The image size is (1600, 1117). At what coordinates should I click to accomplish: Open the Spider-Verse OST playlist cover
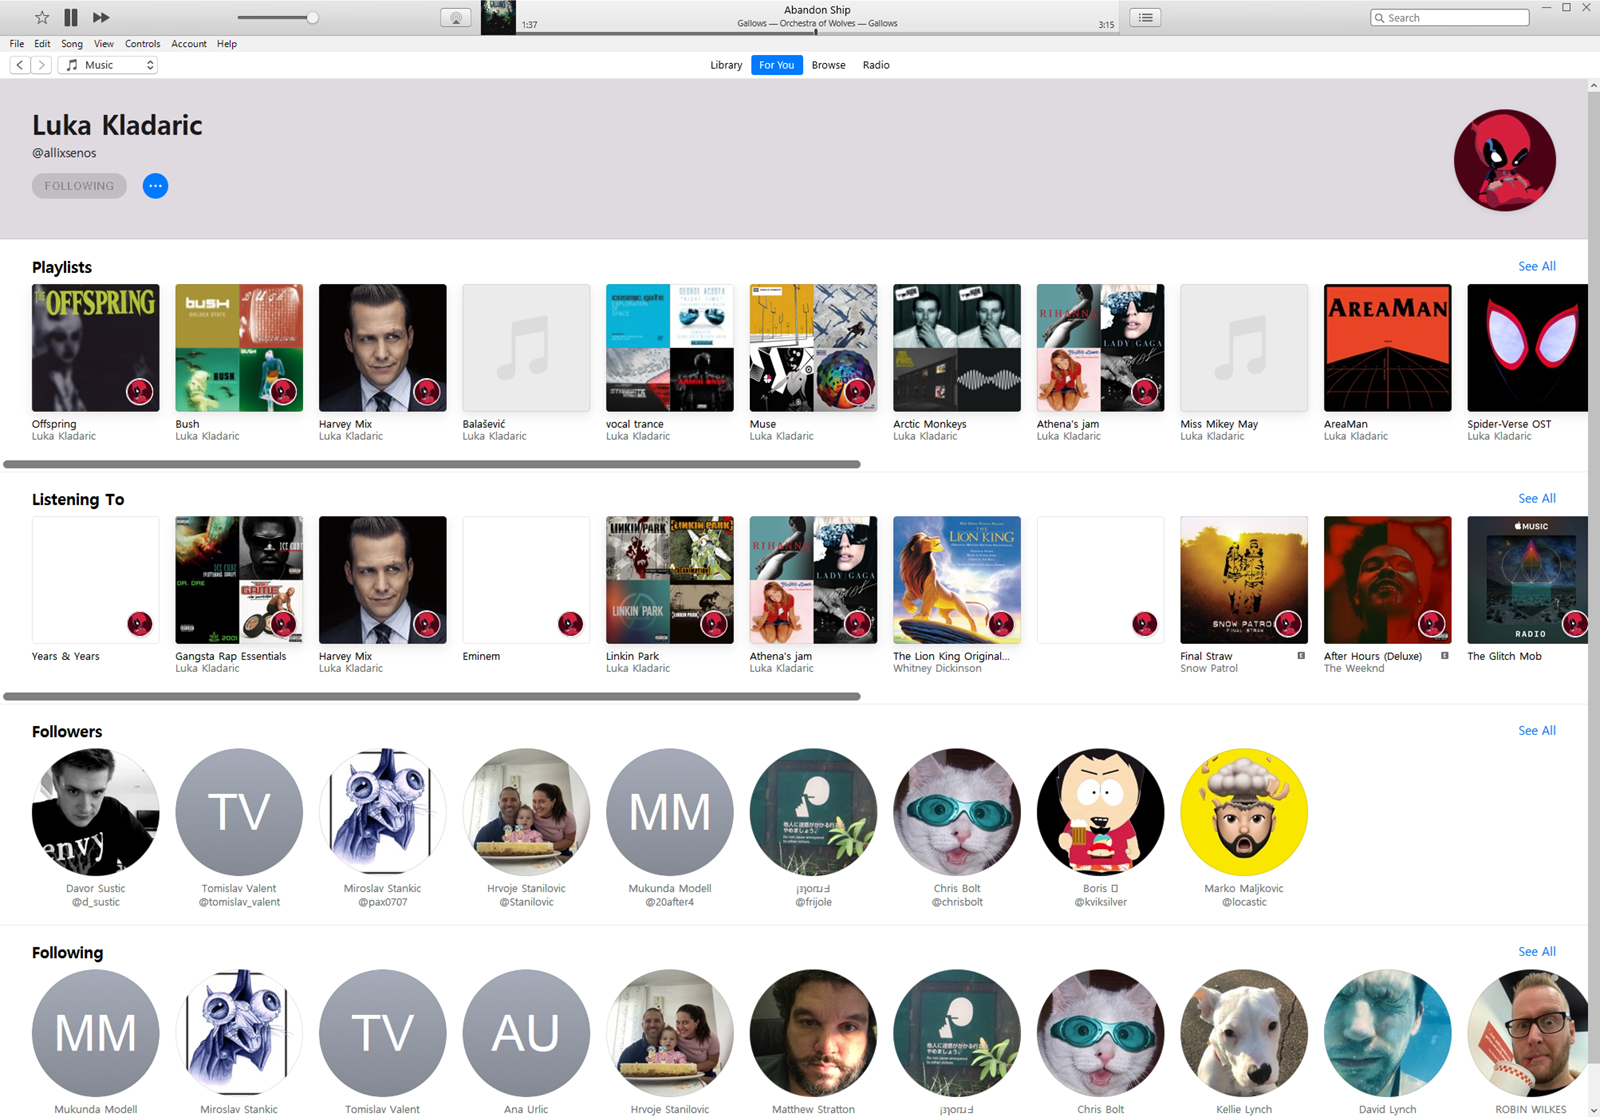(1527, 348)
